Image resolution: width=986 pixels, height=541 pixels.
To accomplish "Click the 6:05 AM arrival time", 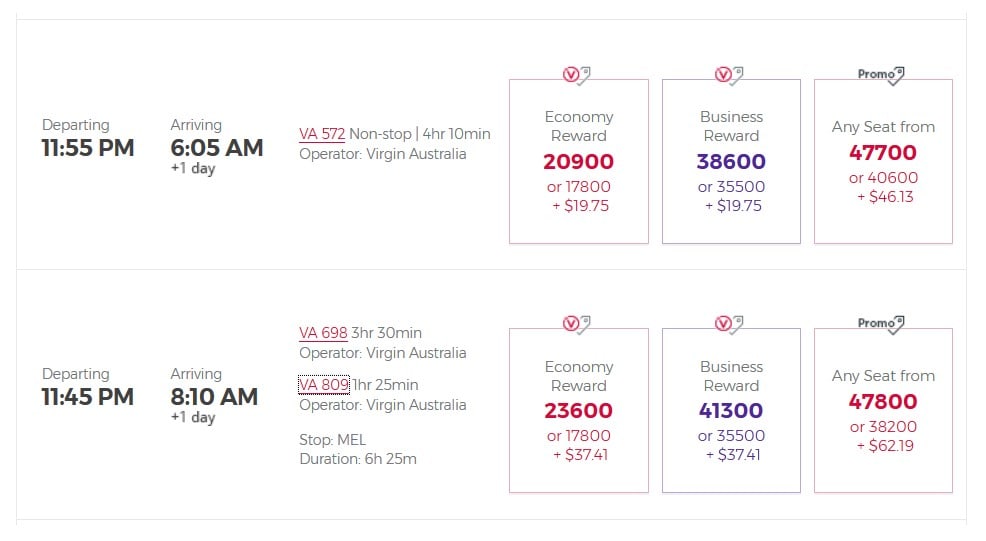I will (x=216, y=148).
